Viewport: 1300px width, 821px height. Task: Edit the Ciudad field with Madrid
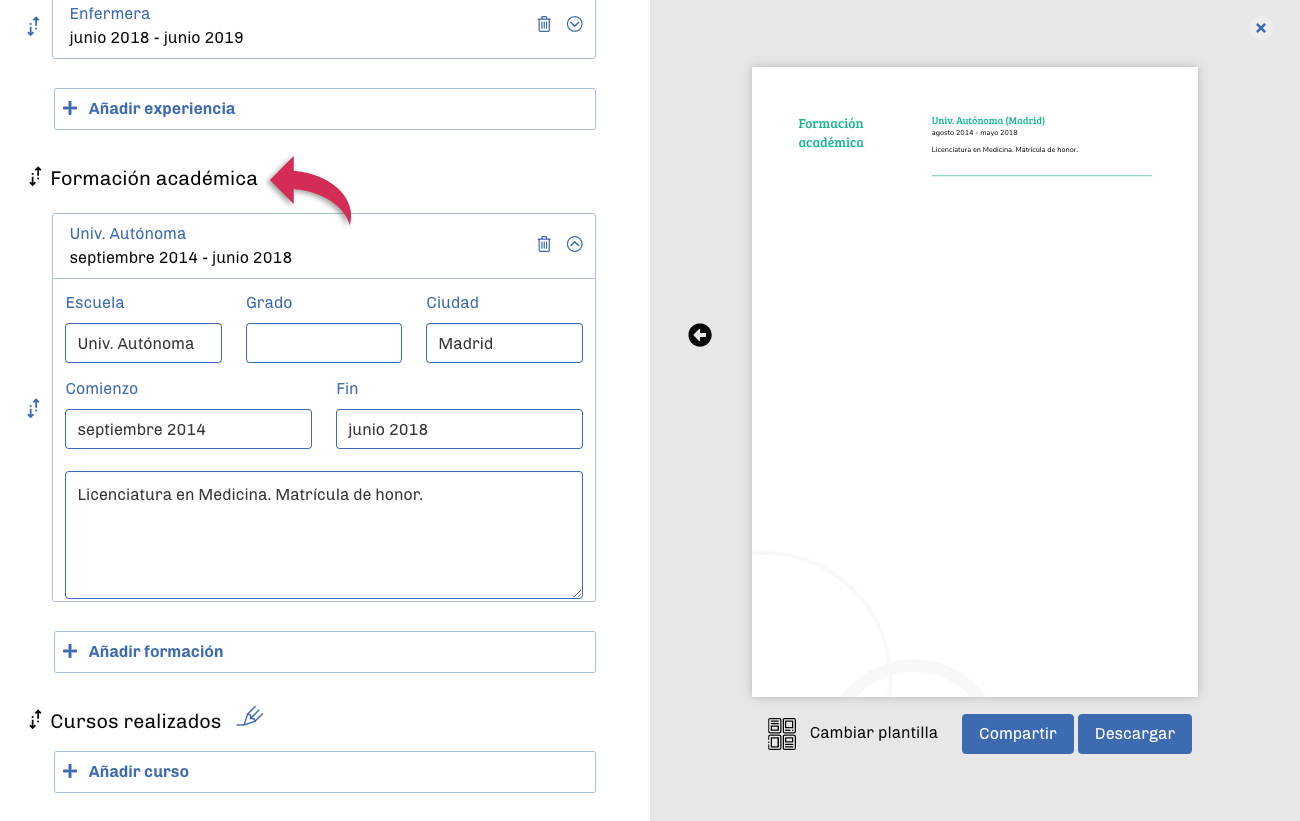click(x=504, y=343)
